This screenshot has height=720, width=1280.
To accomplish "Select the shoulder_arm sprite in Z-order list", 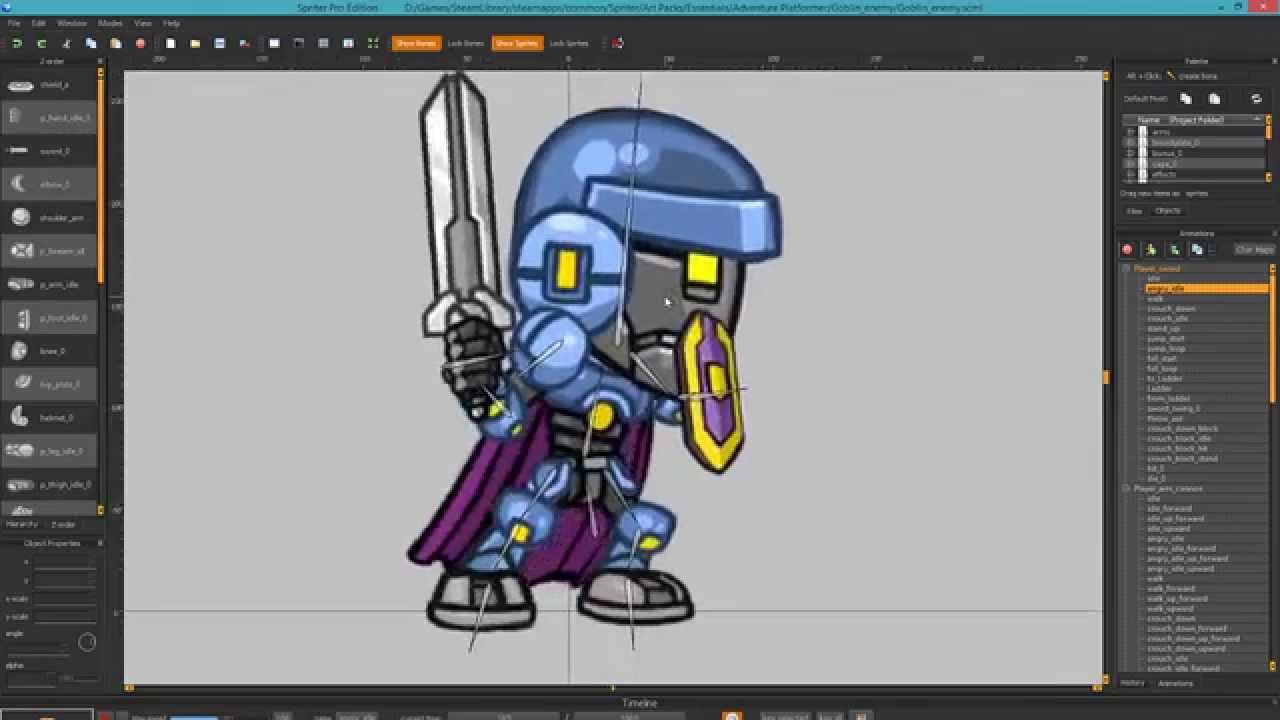I will click(x=49, y=218).
